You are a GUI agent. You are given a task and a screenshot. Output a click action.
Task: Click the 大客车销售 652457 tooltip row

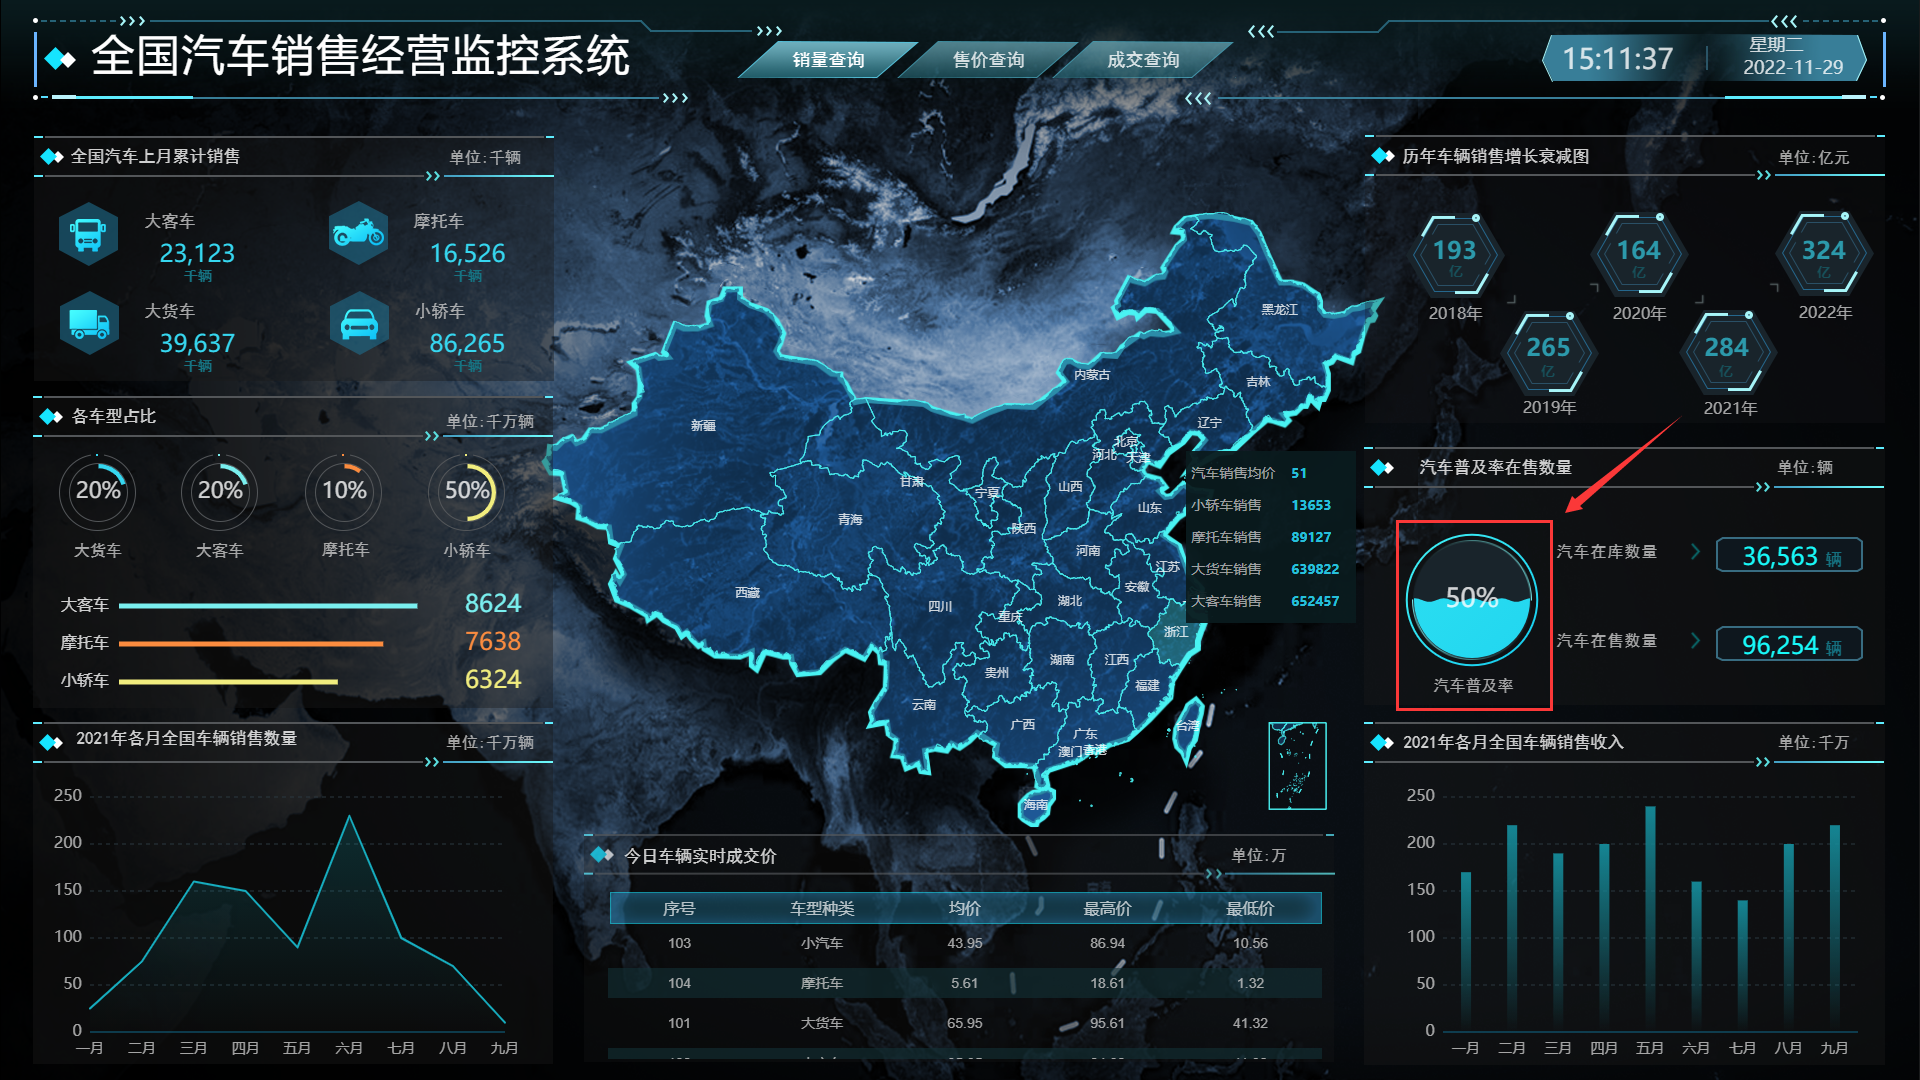tap(1265, 602)
